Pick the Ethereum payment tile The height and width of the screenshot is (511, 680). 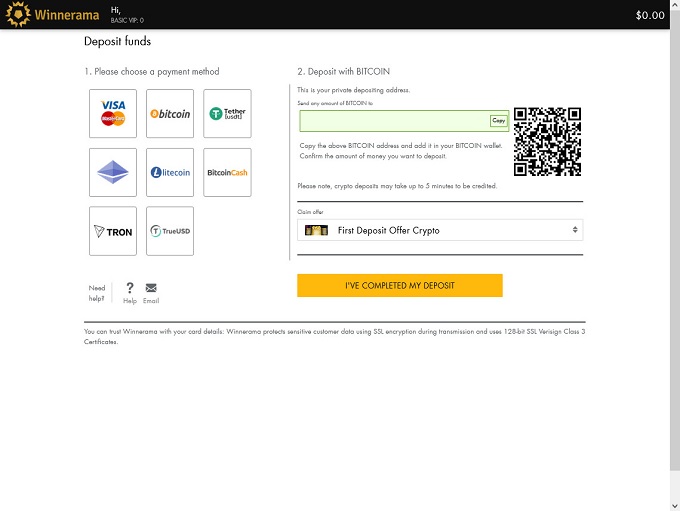click(113, 172)
